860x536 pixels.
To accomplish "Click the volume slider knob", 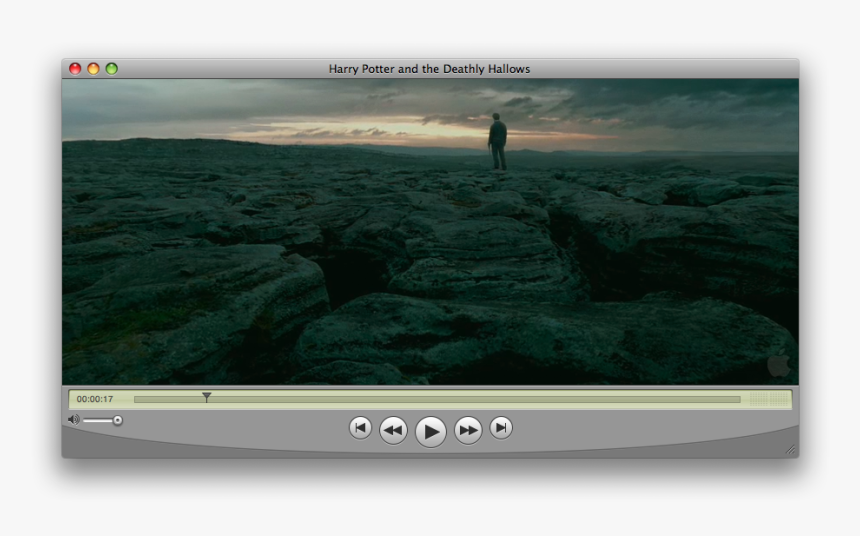I will tap(117, 420).
